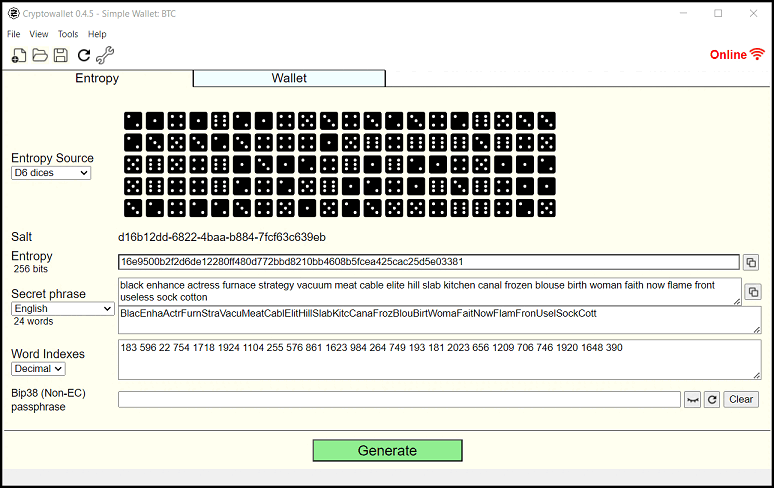Click the Bip38 passphrase input field
The height and width of the screenshot is (488, 774).
point(399,400)
